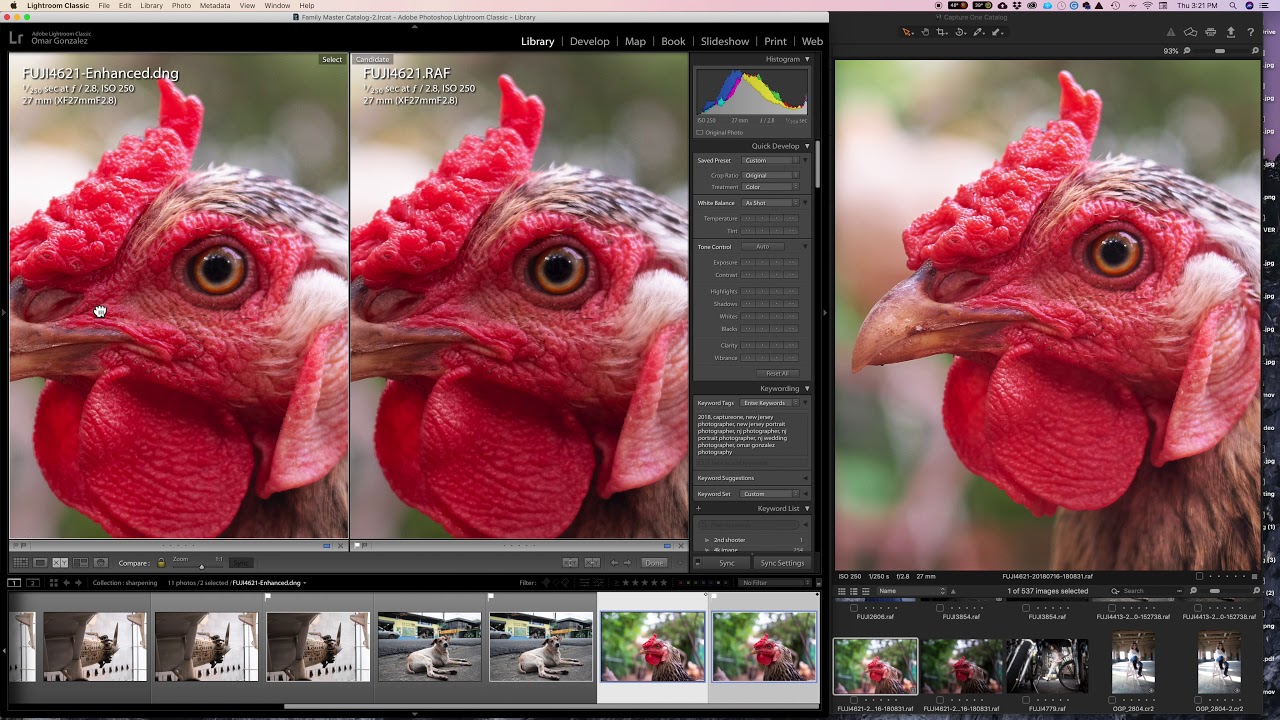
Task: Select the Capture One pointer select tool
Action: click(907, 32)
